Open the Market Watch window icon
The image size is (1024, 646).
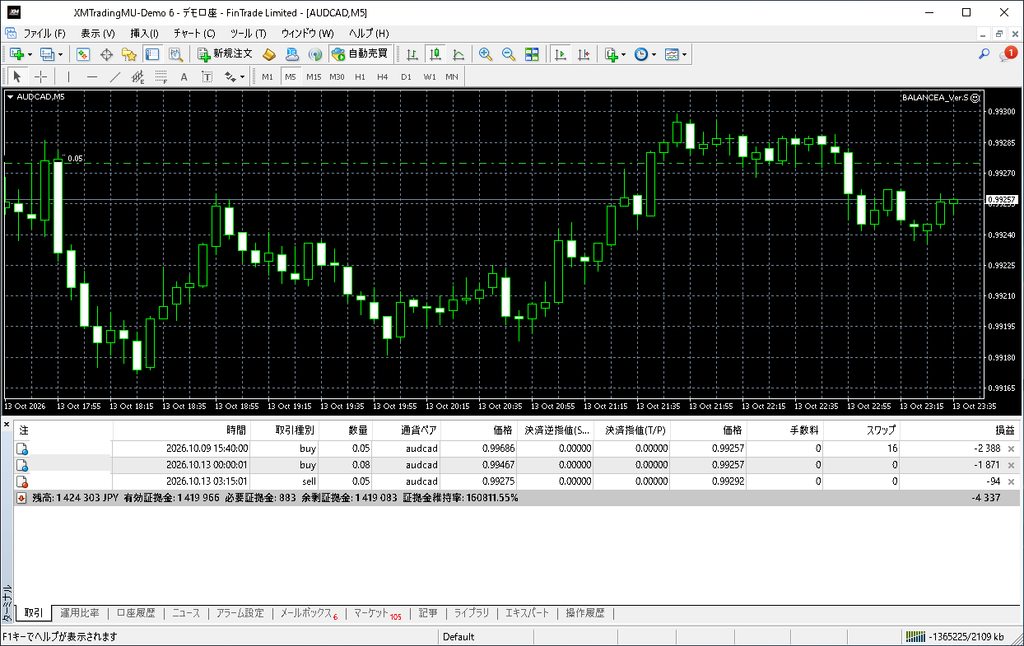83,54
